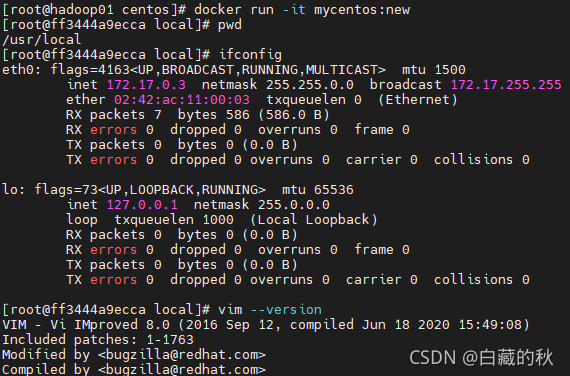Click the 'RX packets 7' text
Image resolution: width=570 pixels, height=376 pixels.
[114, 115]
